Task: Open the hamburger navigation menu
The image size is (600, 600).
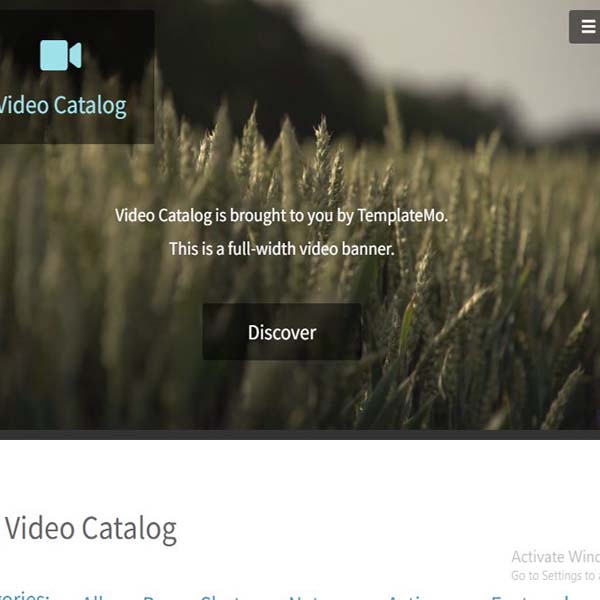Action: (x=585, y=27)
